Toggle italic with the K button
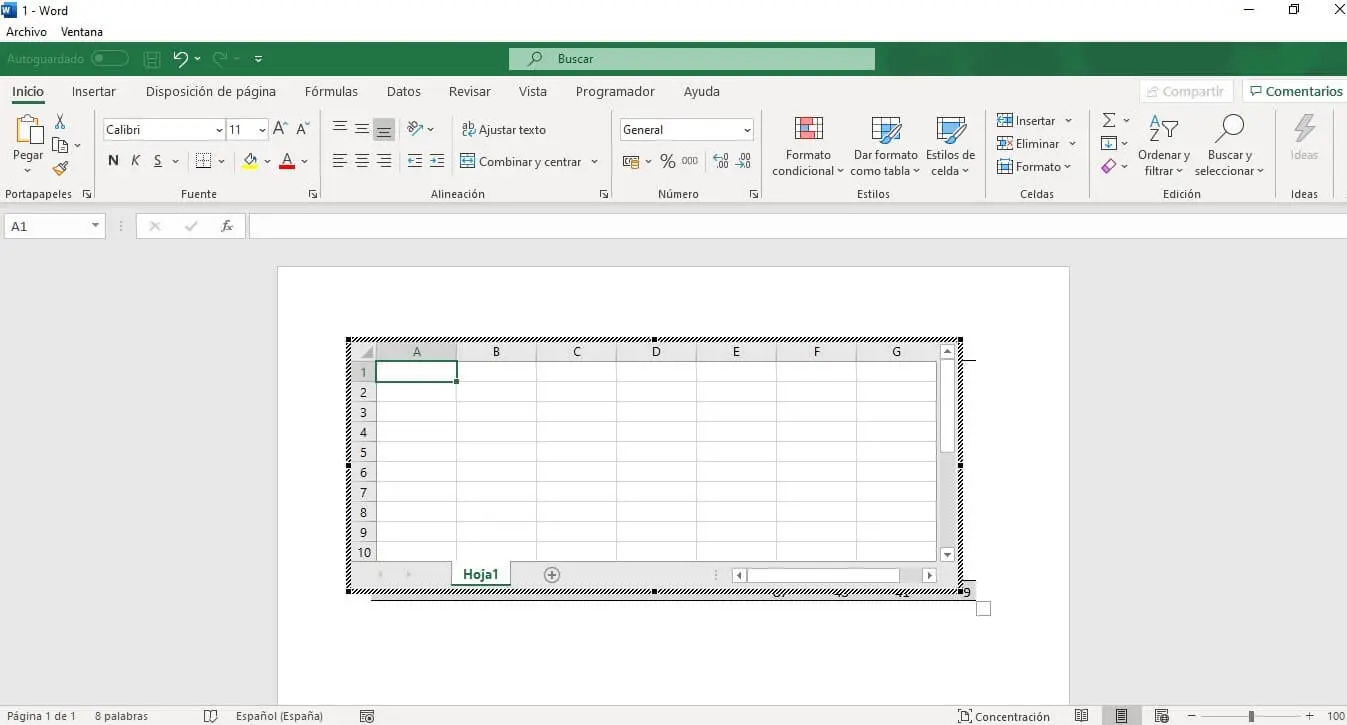 coord(135,161)
